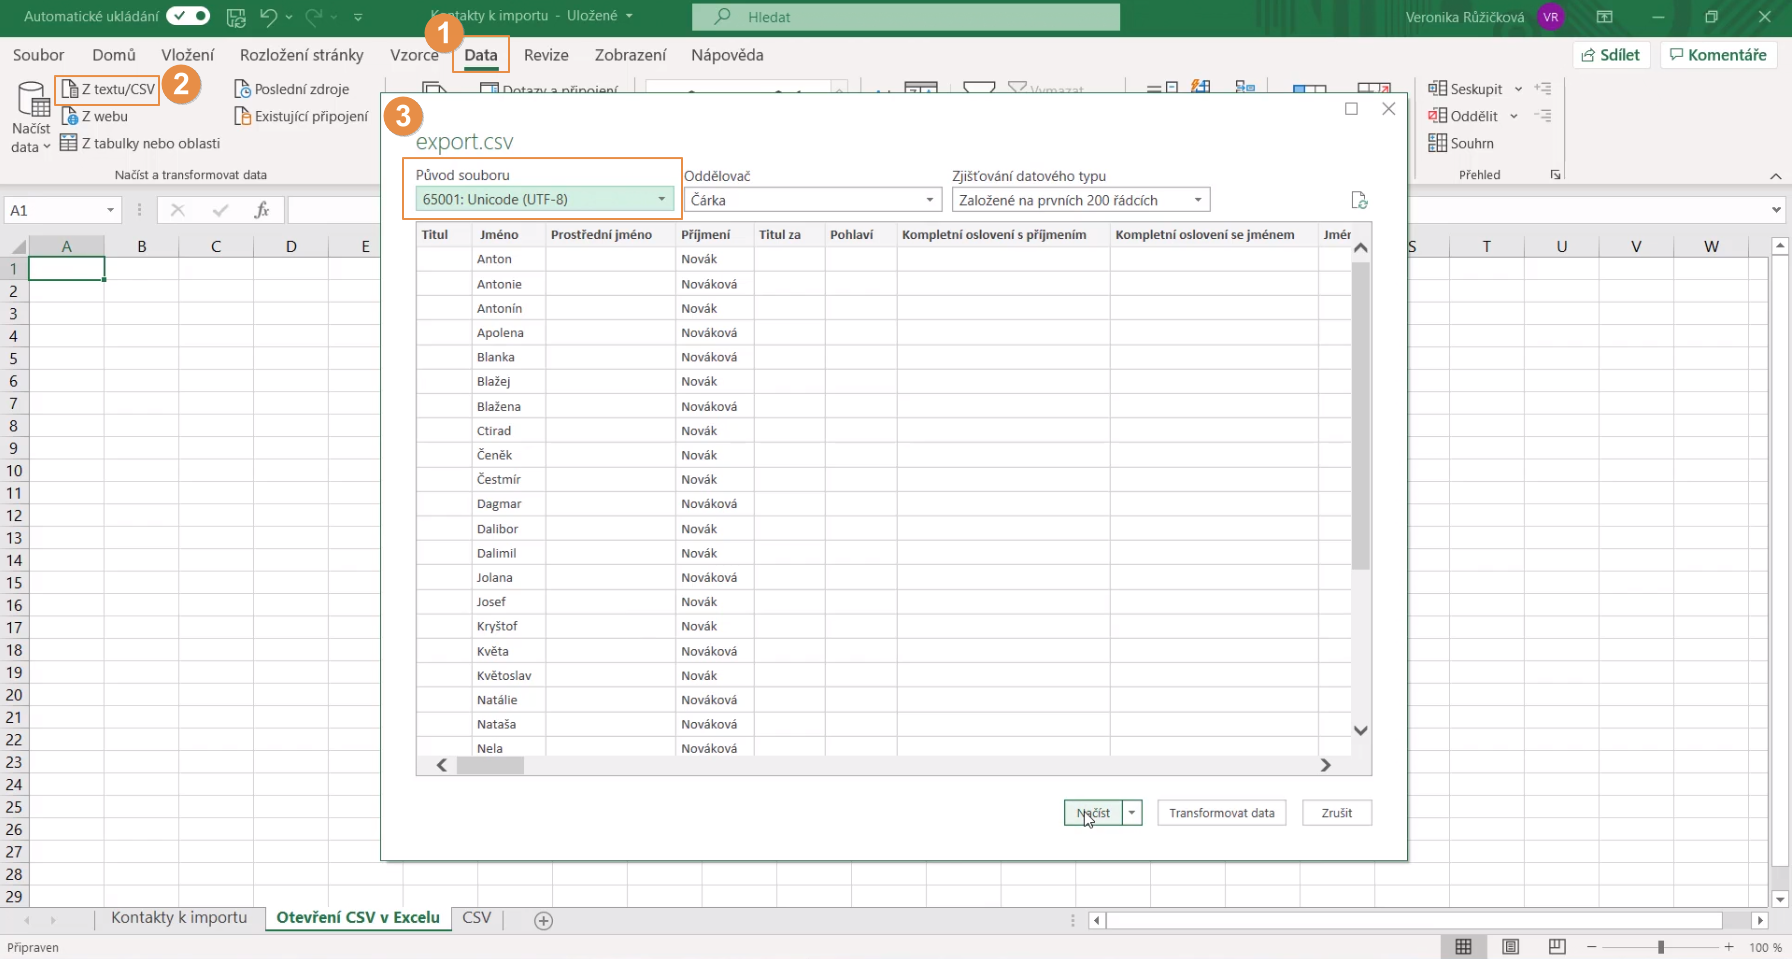Click the zoom out minus button
Viewport: 1792px width, 959px height.
point(1591,947)
